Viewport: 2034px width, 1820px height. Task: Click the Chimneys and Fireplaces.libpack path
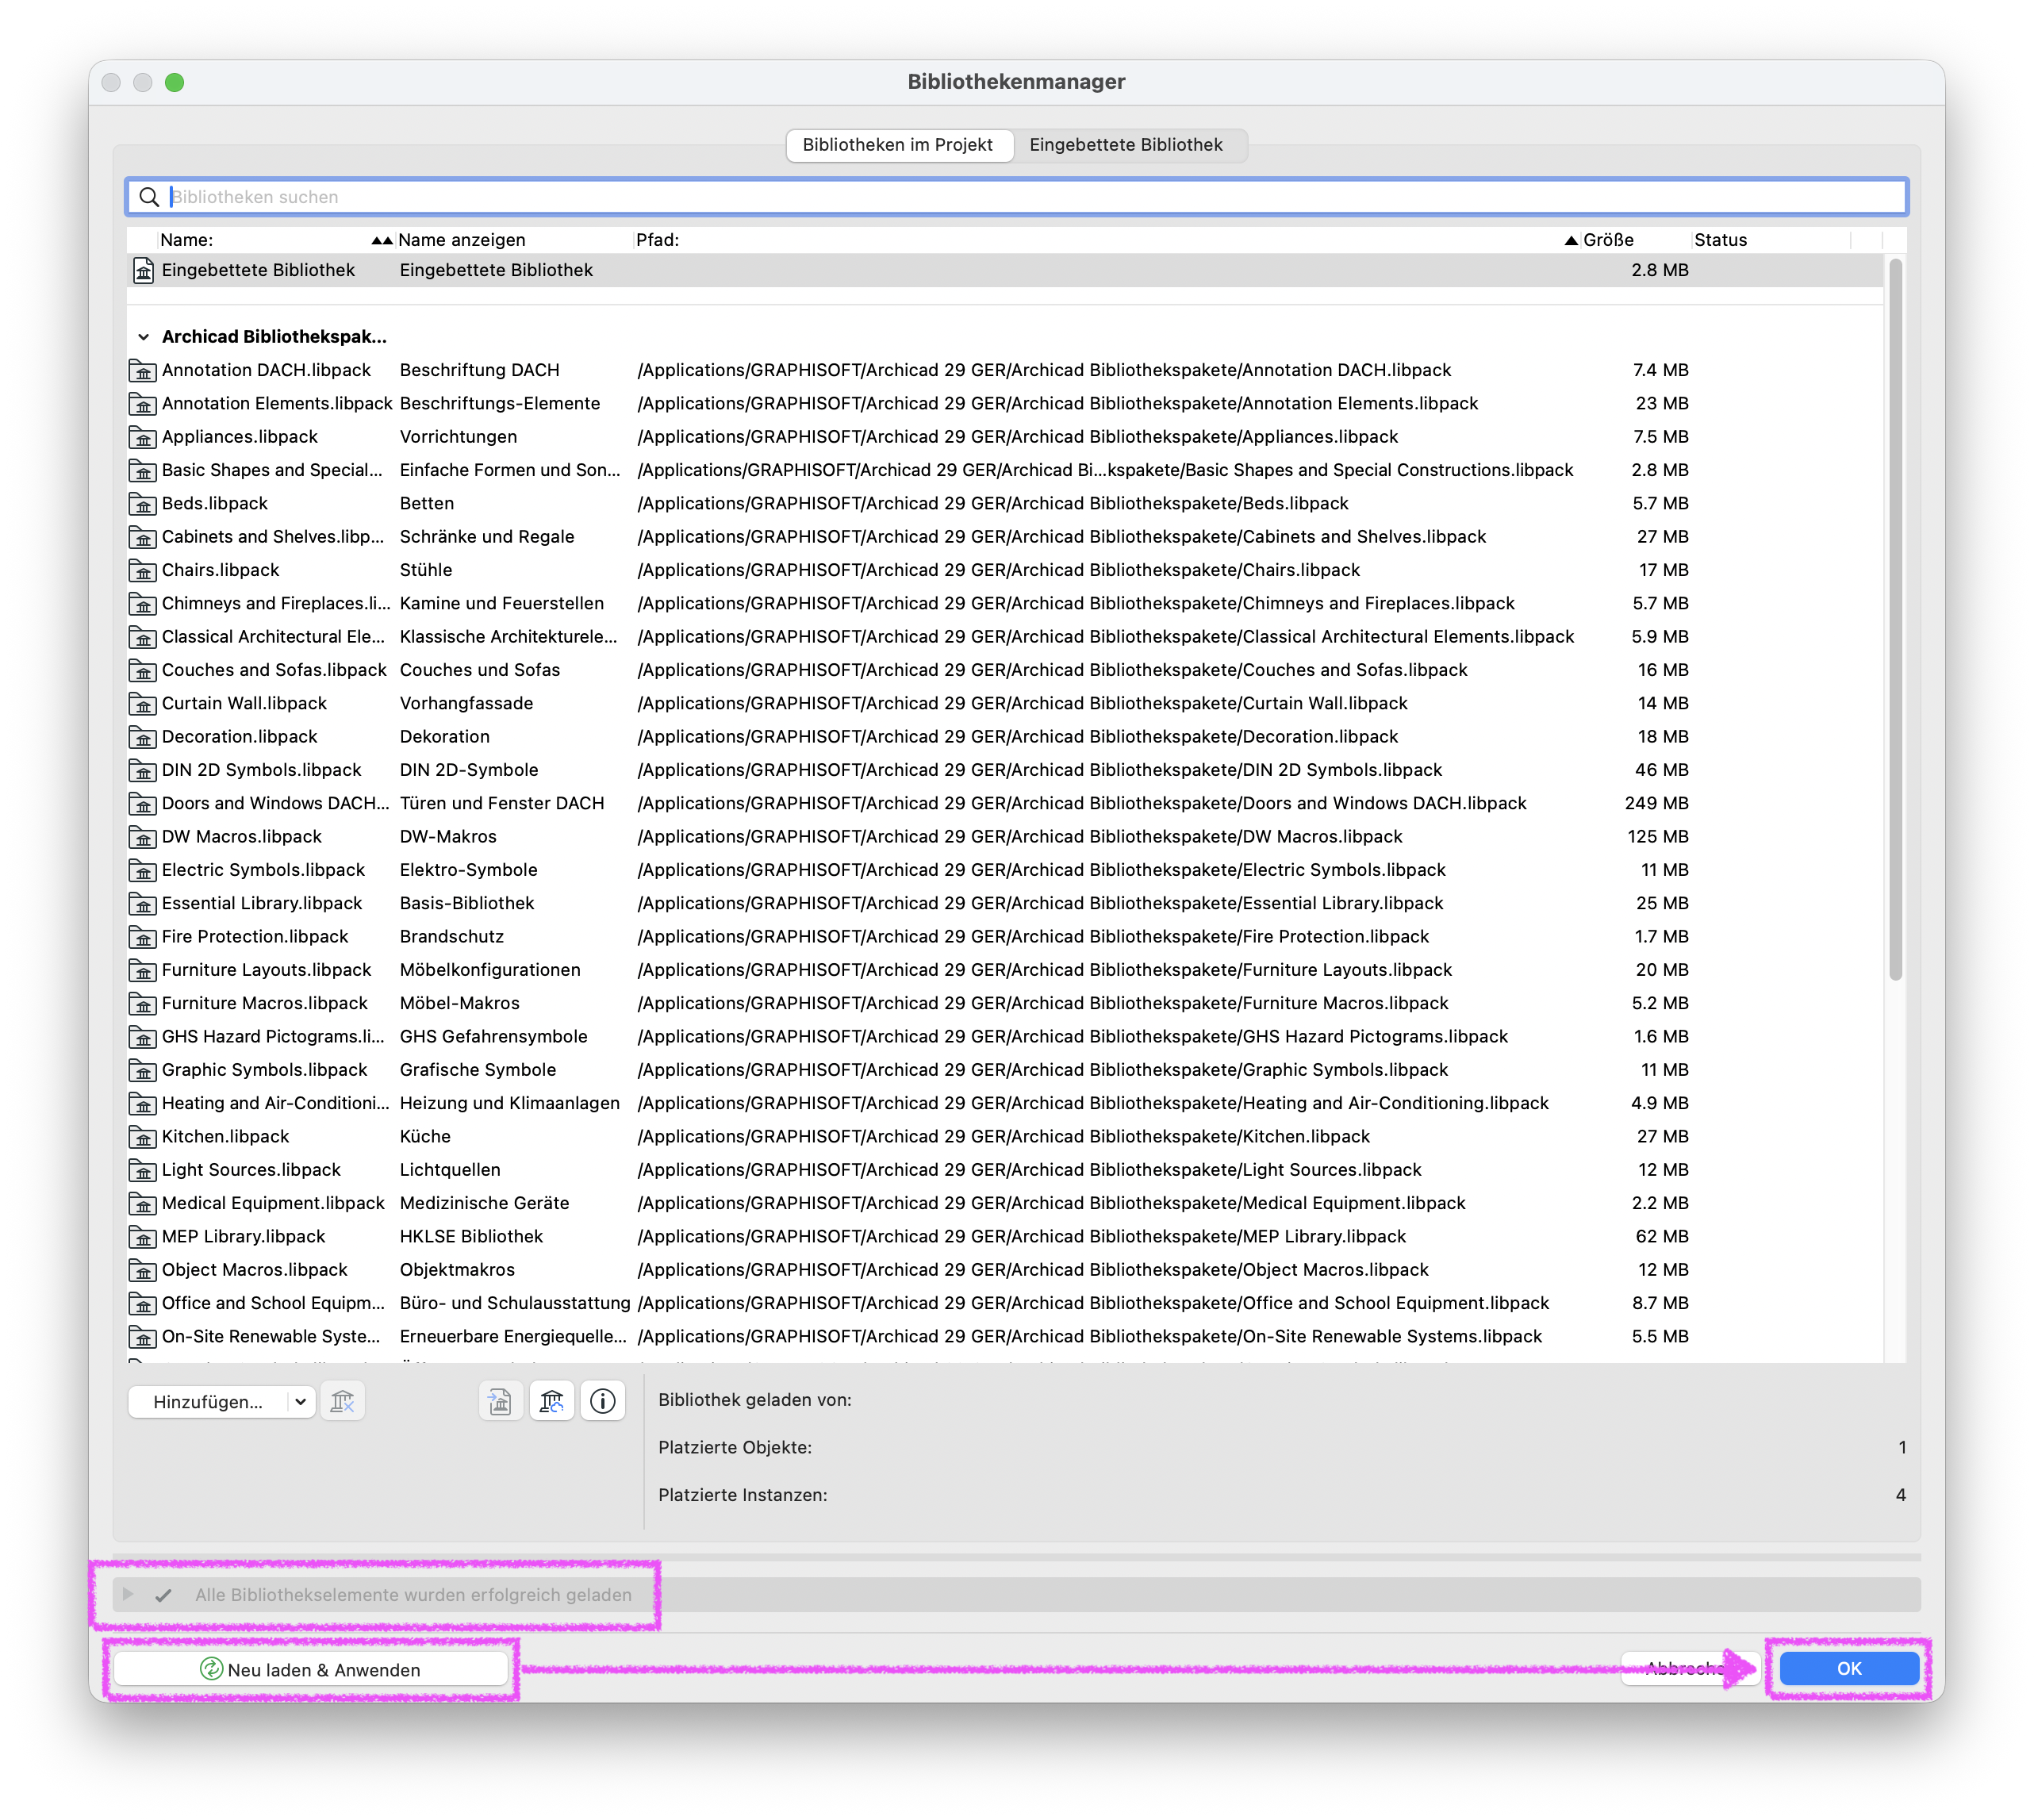click(x=1076, y=603)
